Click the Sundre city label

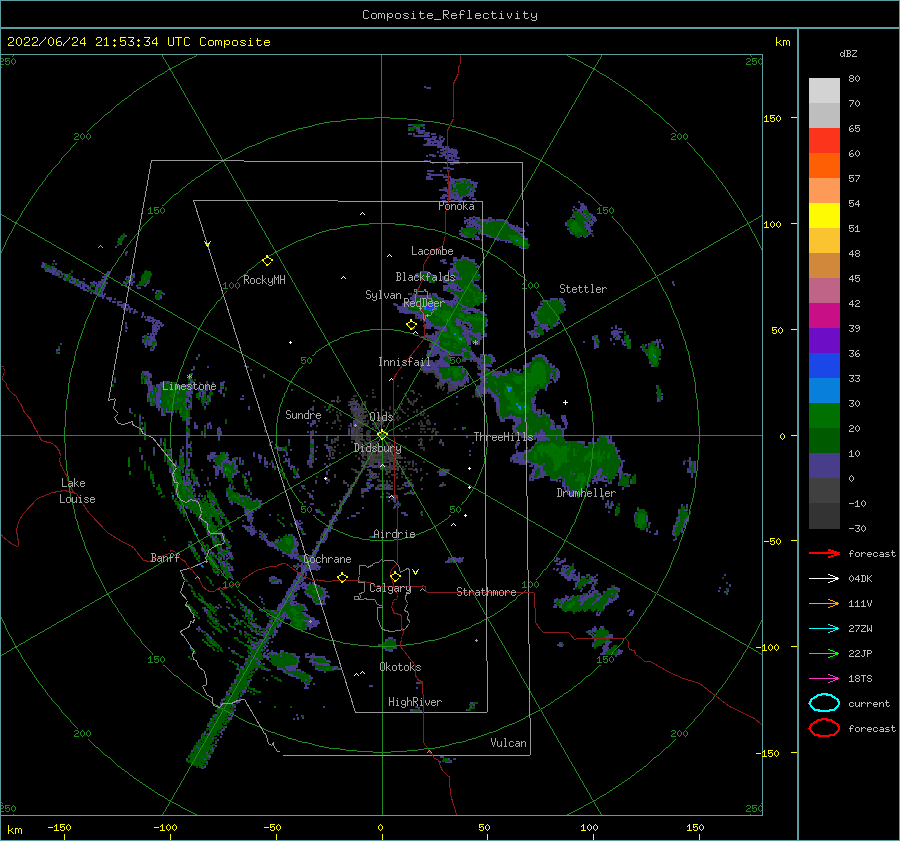click(x=303, y=414)
